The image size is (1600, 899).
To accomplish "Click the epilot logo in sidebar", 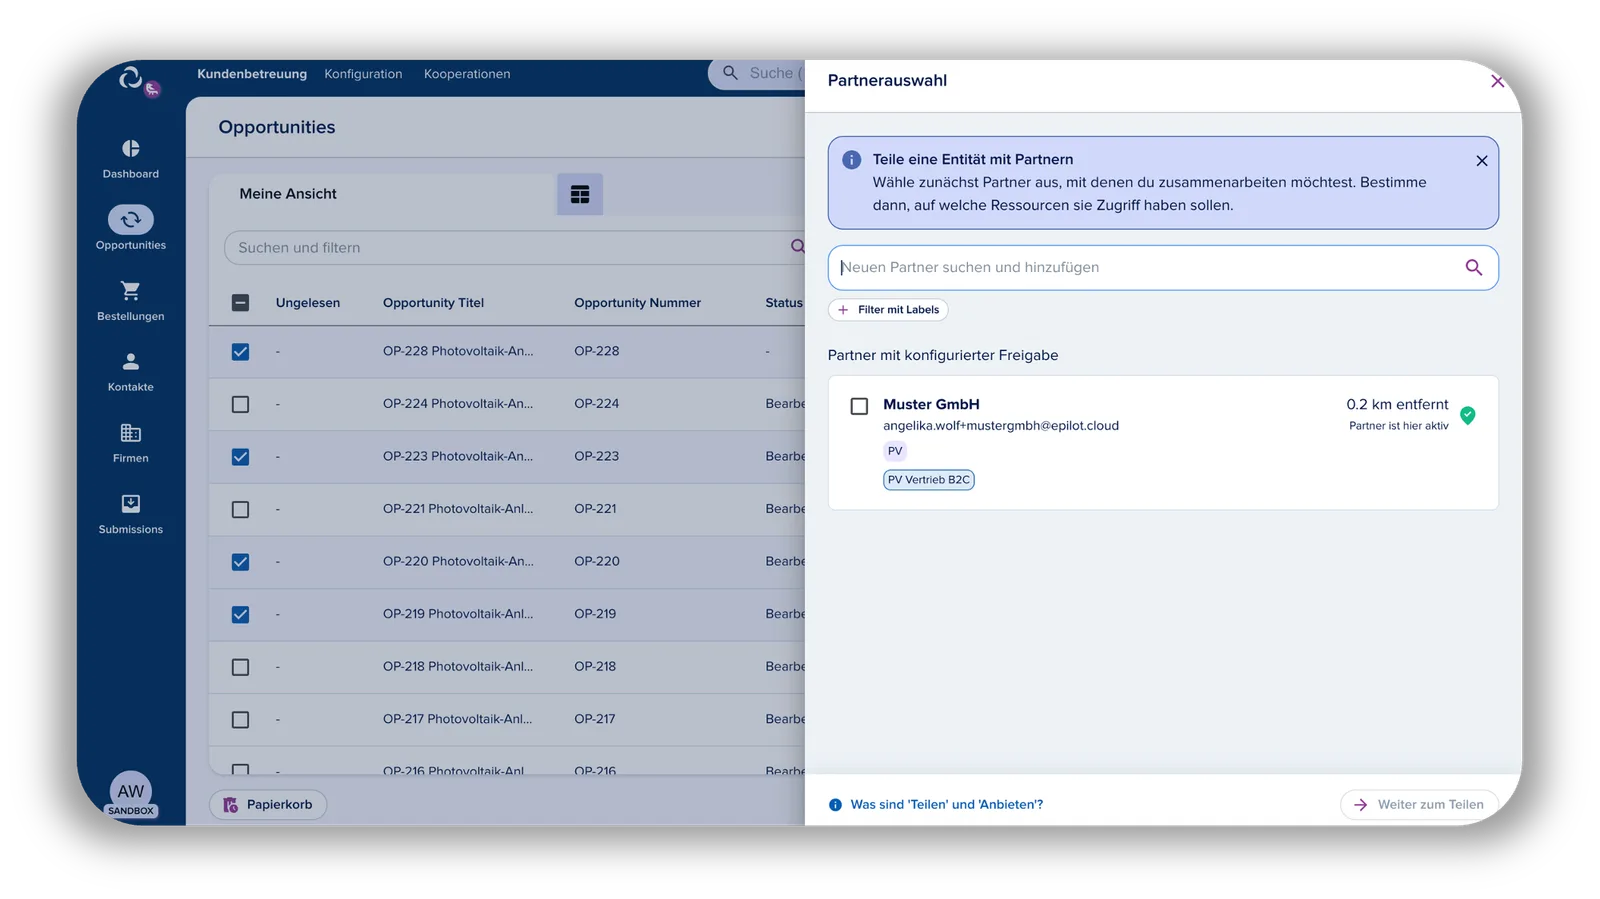I will (x=131, y=77).
